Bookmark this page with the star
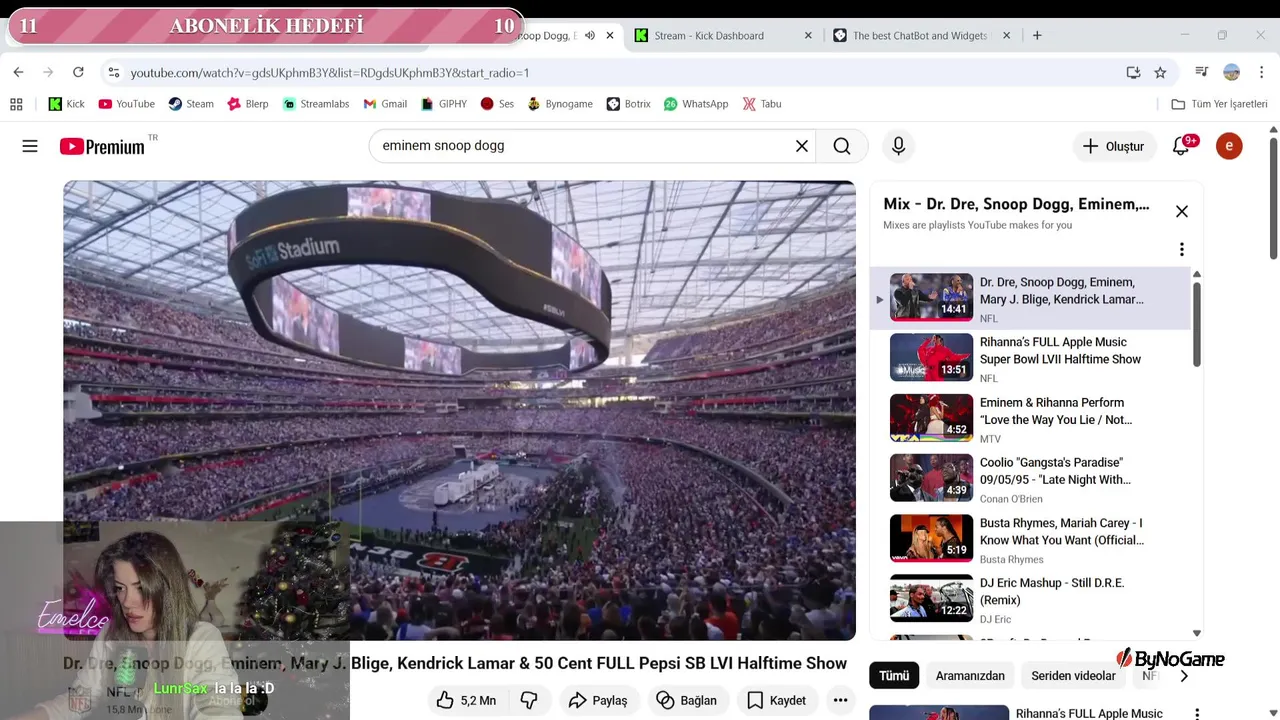This screenshot has height=720, width=1280. 1160,72
